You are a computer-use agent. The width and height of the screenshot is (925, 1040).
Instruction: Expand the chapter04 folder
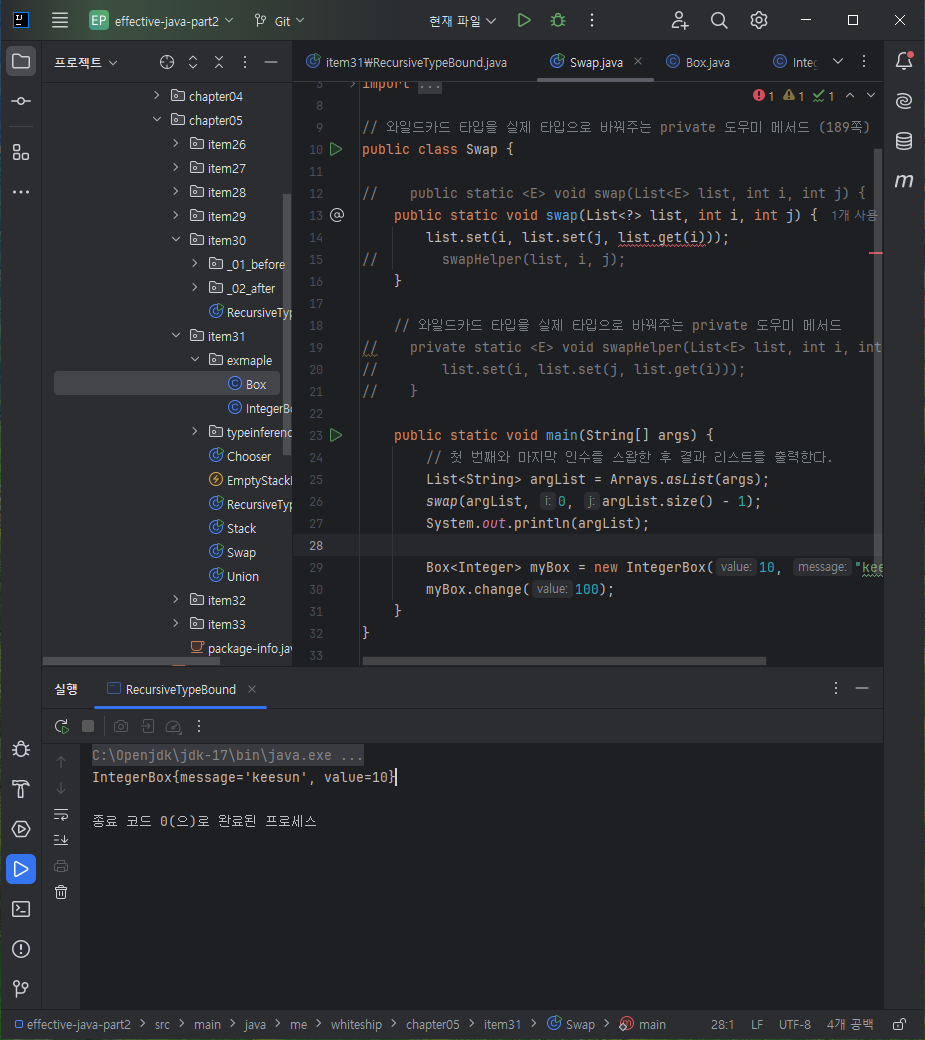point(156,96)
